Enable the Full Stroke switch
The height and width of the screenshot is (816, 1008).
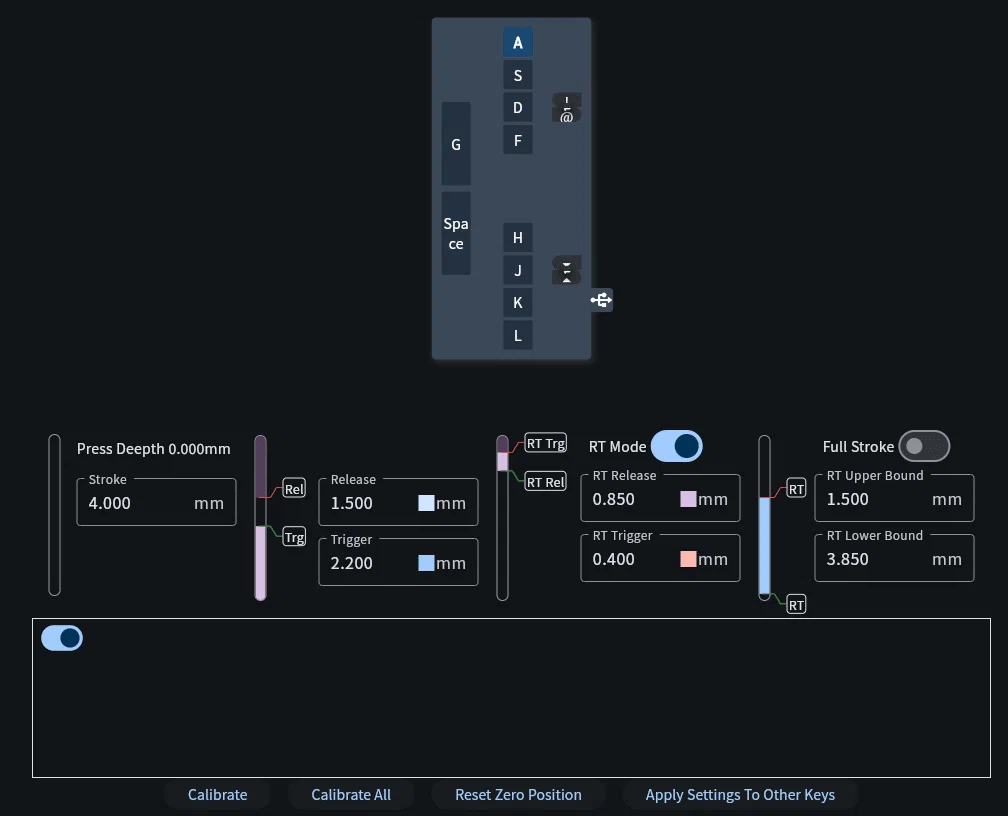(924, 446)
